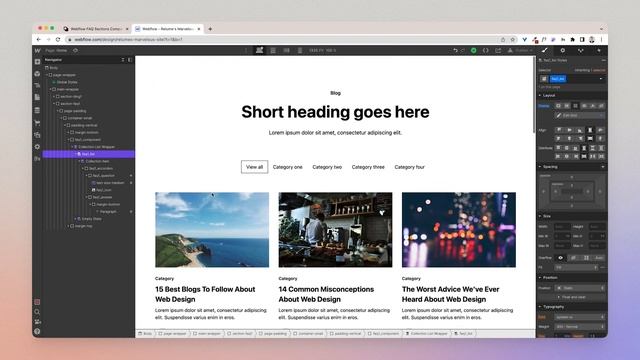Open the Webflow logo menu

click(38, 50)
